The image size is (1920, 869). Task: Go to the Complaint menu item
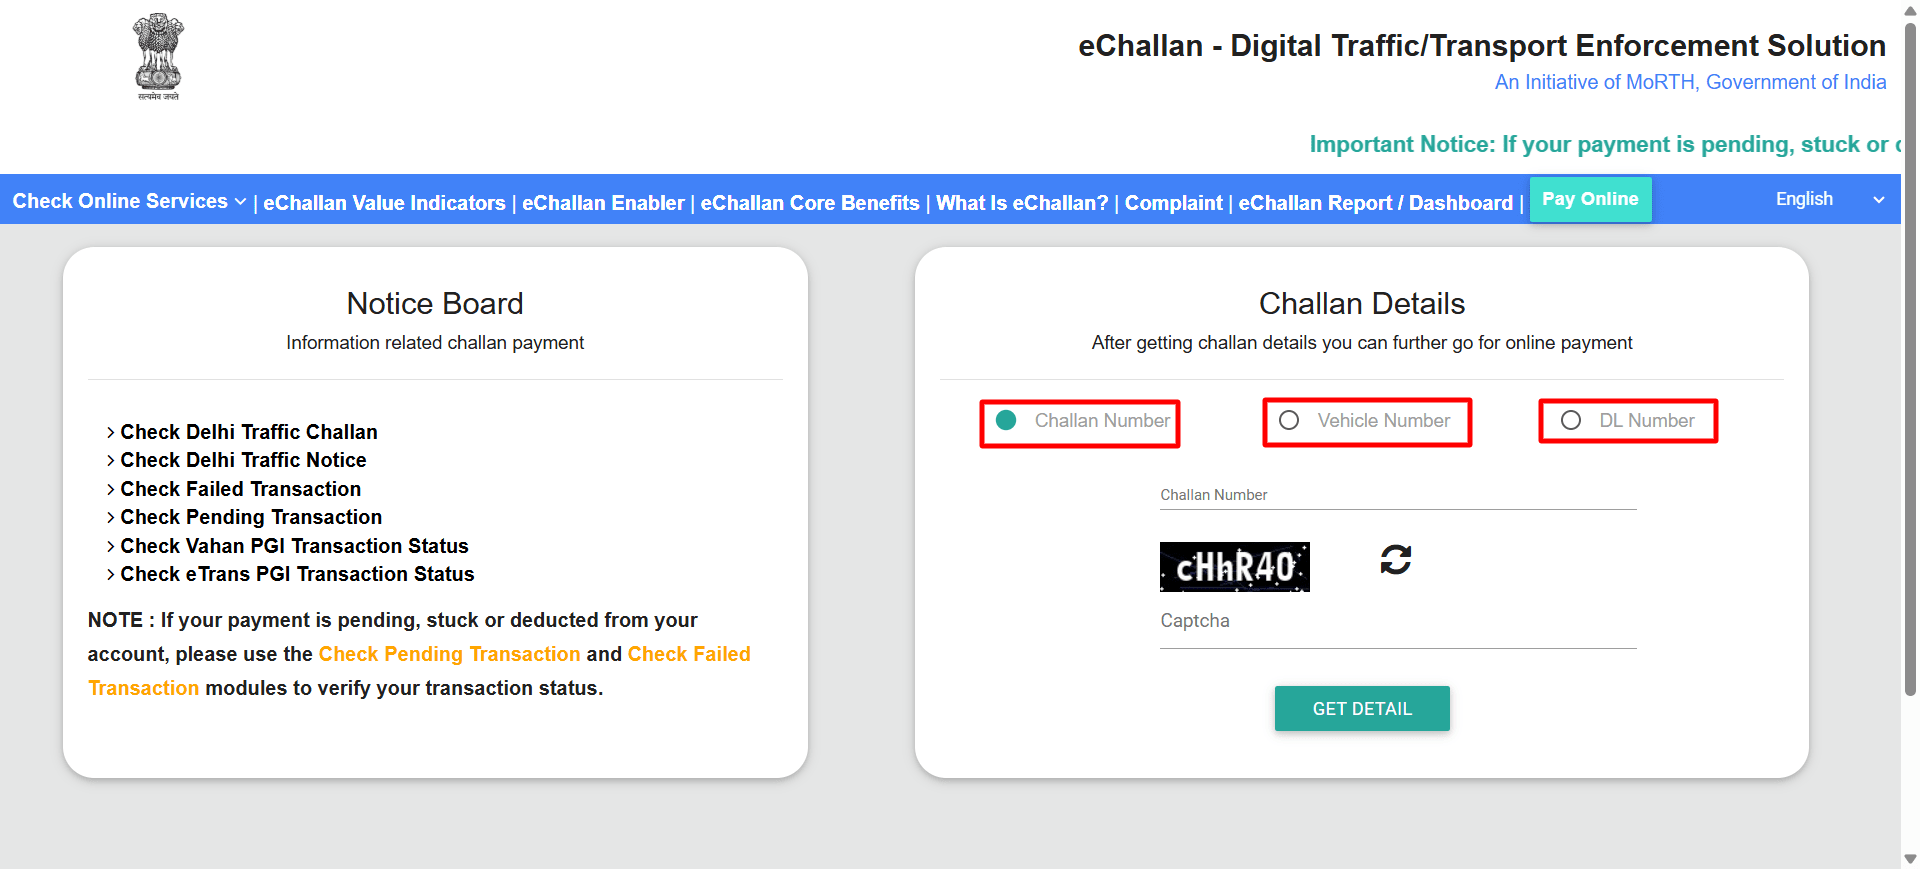click(1173, 203)
